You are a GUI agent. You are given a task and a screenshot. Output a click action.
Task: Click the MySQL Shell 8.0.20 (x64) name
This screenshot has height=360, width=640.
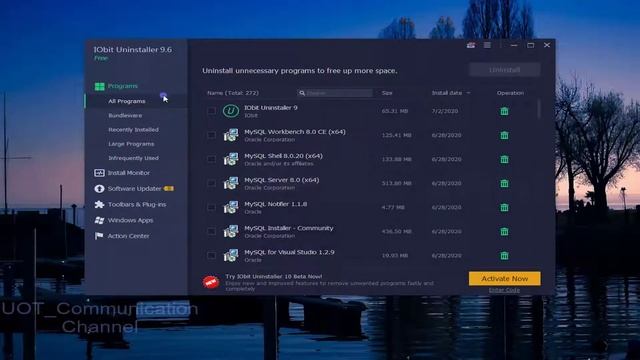[283, 156]
